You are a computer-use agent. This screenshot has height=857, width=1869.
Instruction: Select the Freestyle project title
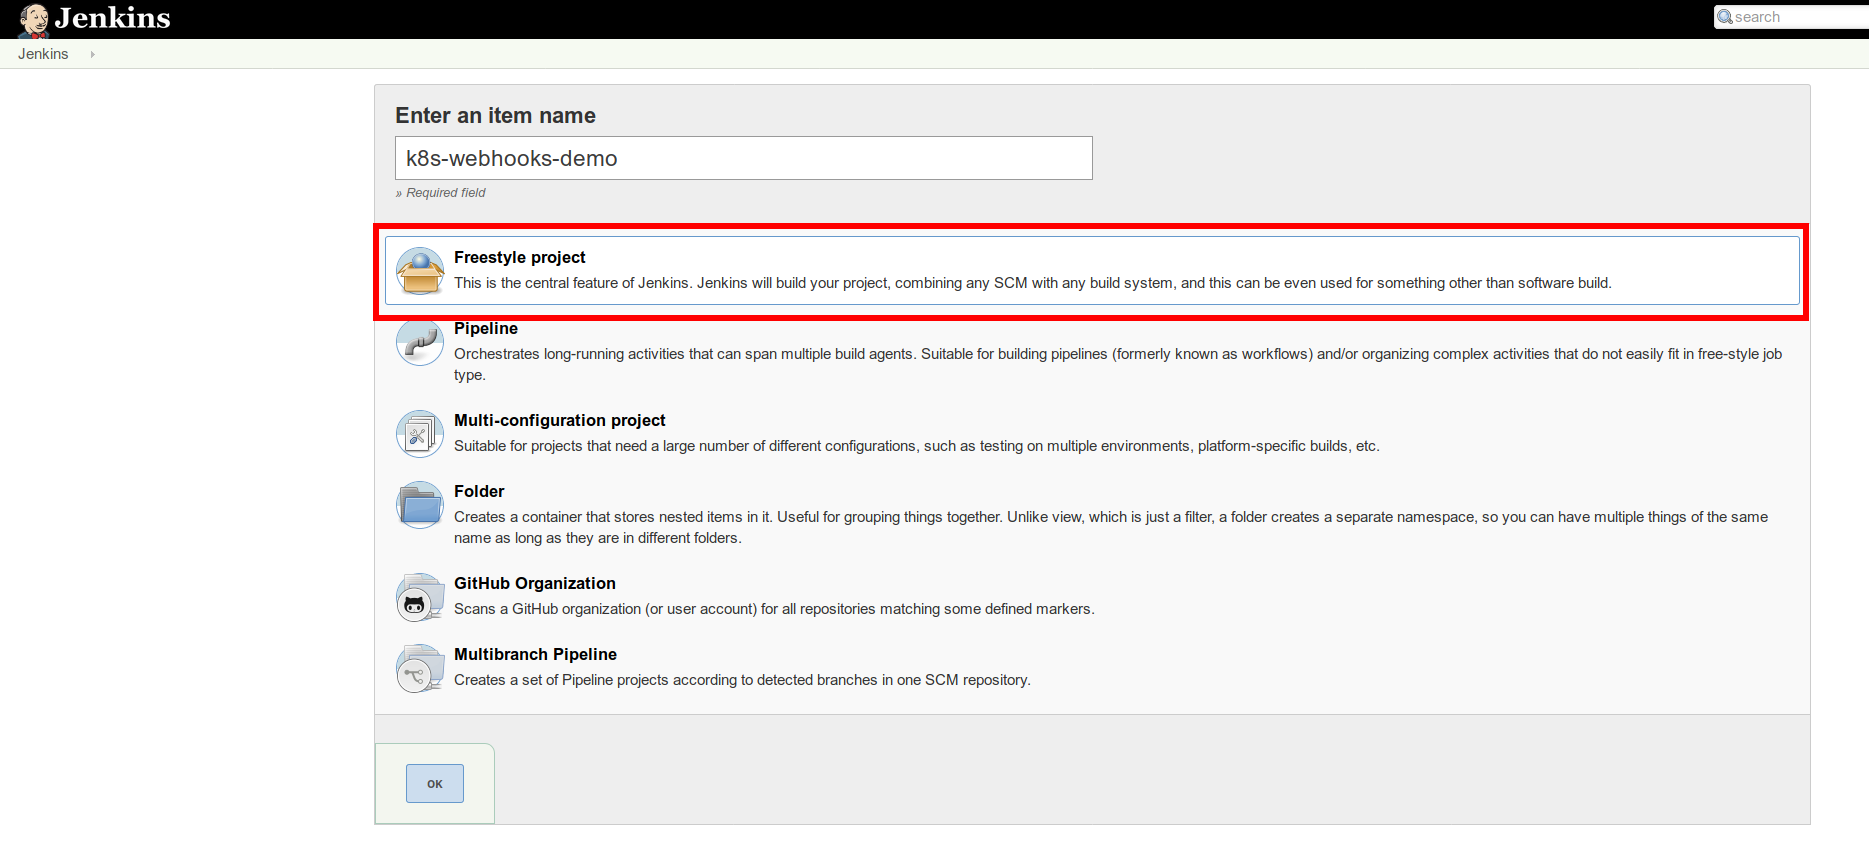pos(519,257)
